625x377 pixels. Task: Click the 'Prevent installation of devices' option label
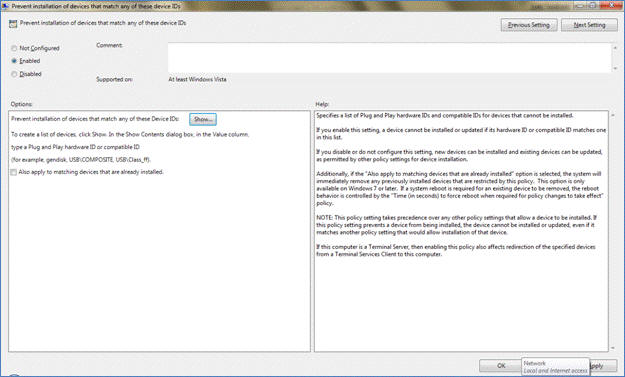pyautogui.click(x=95, y=119)
